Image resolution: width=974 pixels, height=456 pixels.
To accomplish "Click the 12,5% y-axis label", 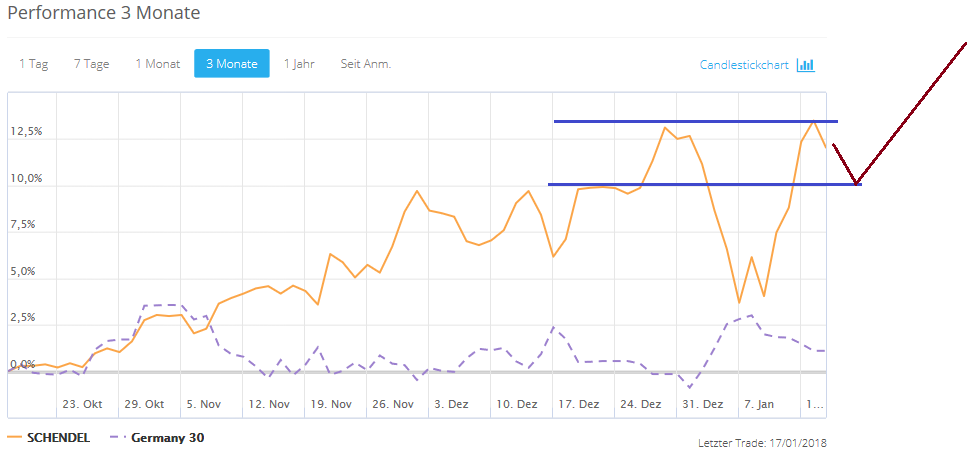I will pos(26,132).
